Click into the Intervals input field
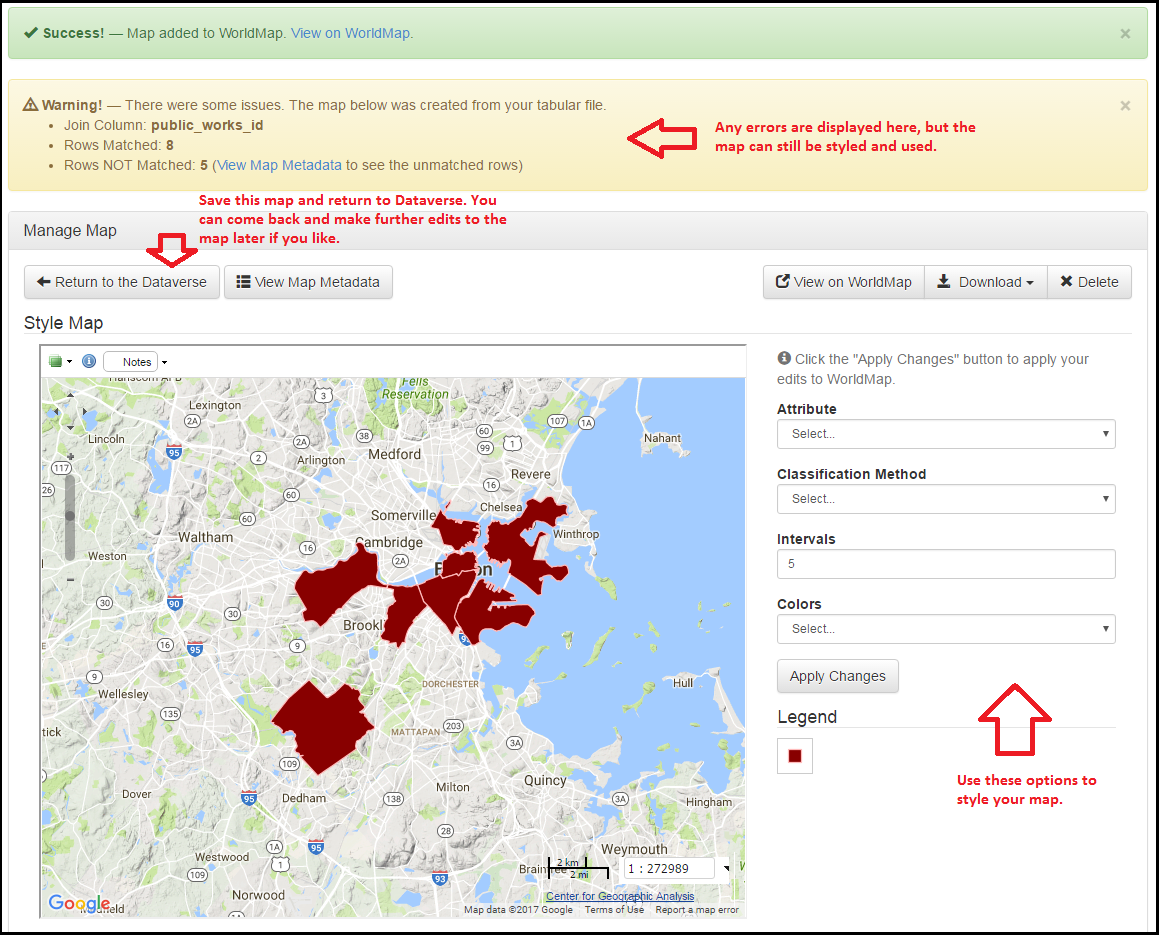This screenshot has width=1159, height=935. [x=945, y=564]
